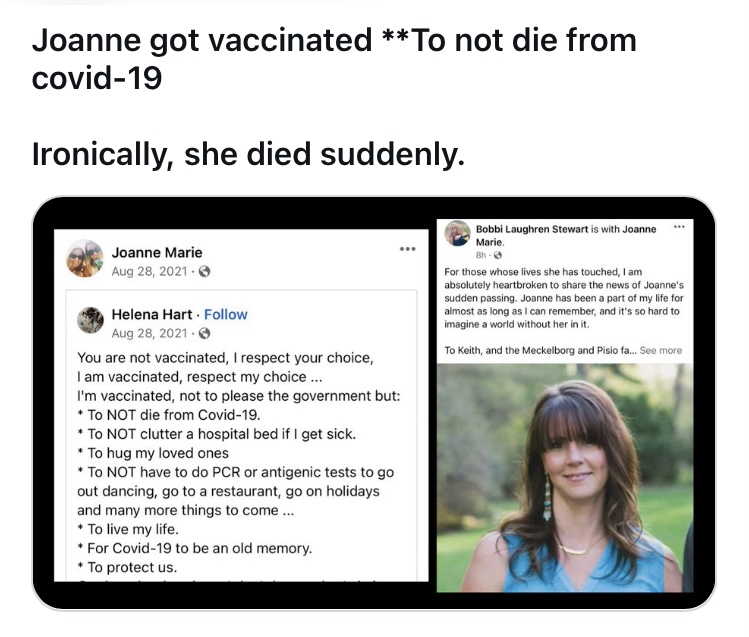The image size is (749, 637).
Task: Click the Helena Hart name link
Action: pos(153,314)
